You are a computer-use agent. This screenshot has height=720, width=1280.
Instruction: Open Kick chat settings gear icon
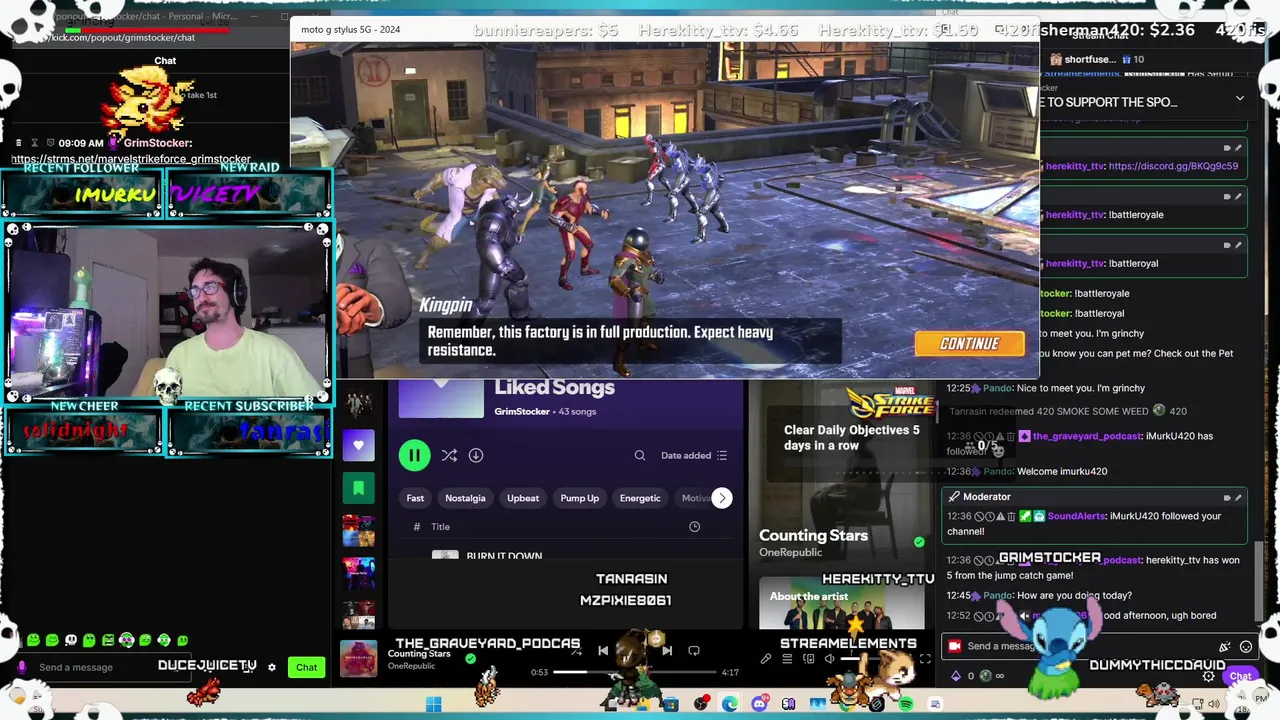(x=271, y=667)
